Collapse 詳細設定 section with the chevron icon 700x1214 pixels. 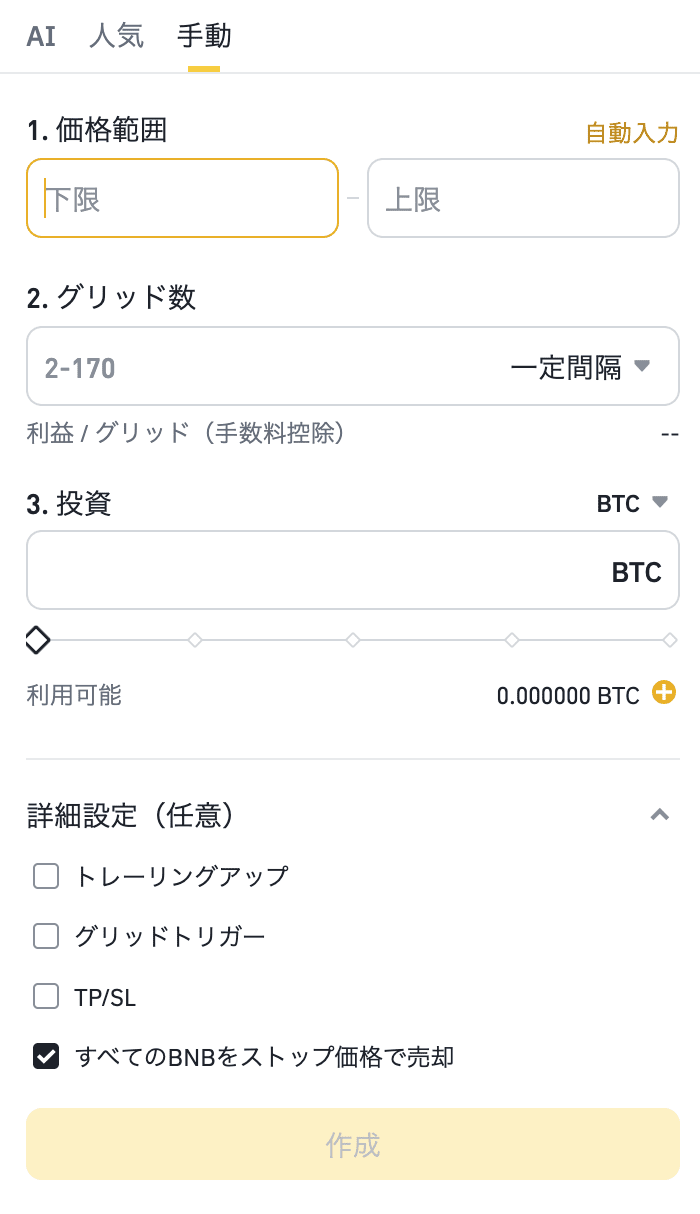(659, 815)
